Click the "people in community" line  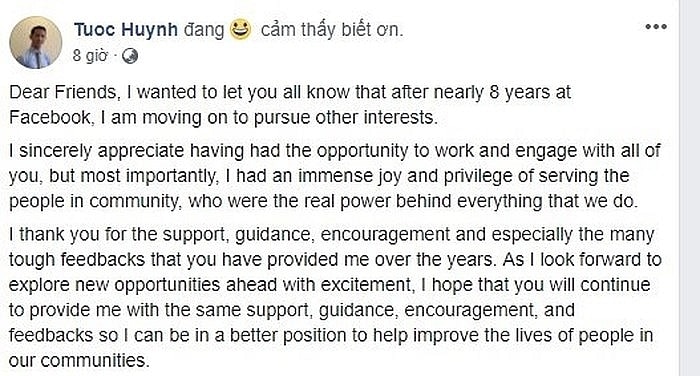click(x=323, y=201)
